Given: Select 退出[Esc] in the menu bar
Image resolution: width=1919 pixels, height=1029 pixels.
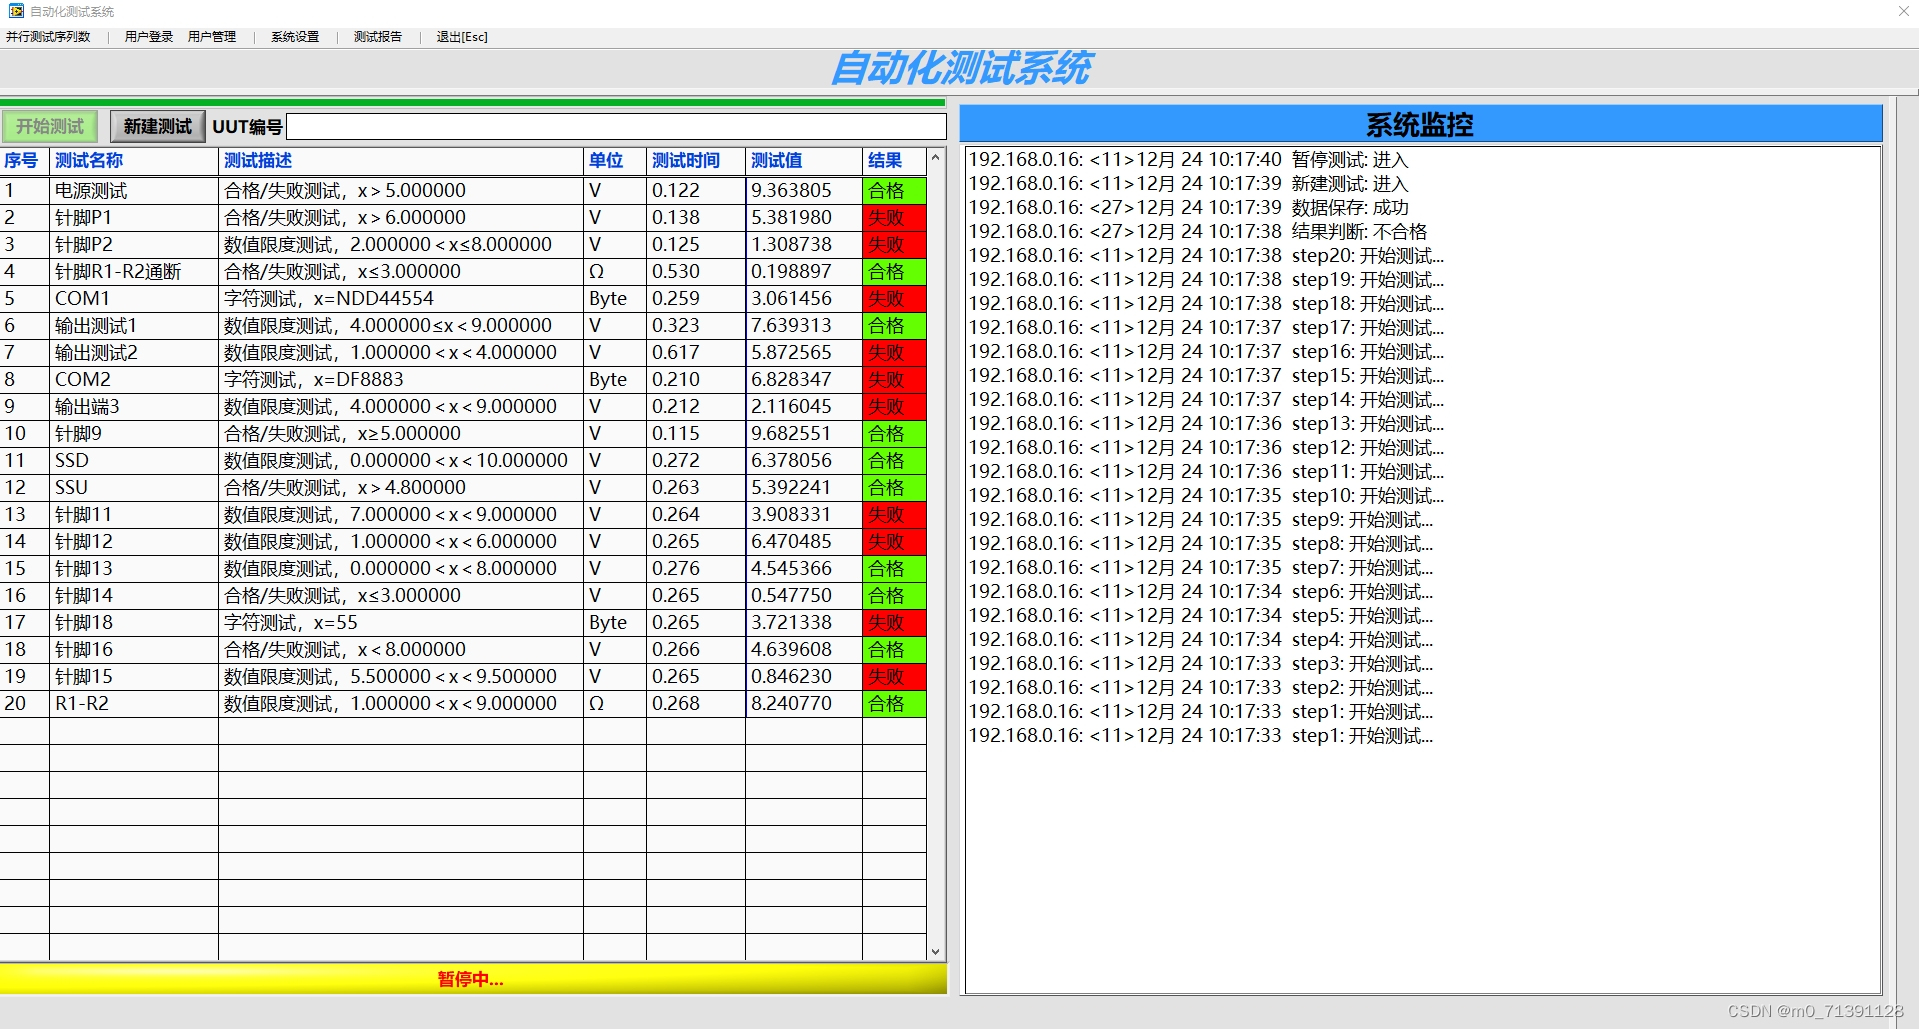Looking at the screenshot, I should pos(462,37).
